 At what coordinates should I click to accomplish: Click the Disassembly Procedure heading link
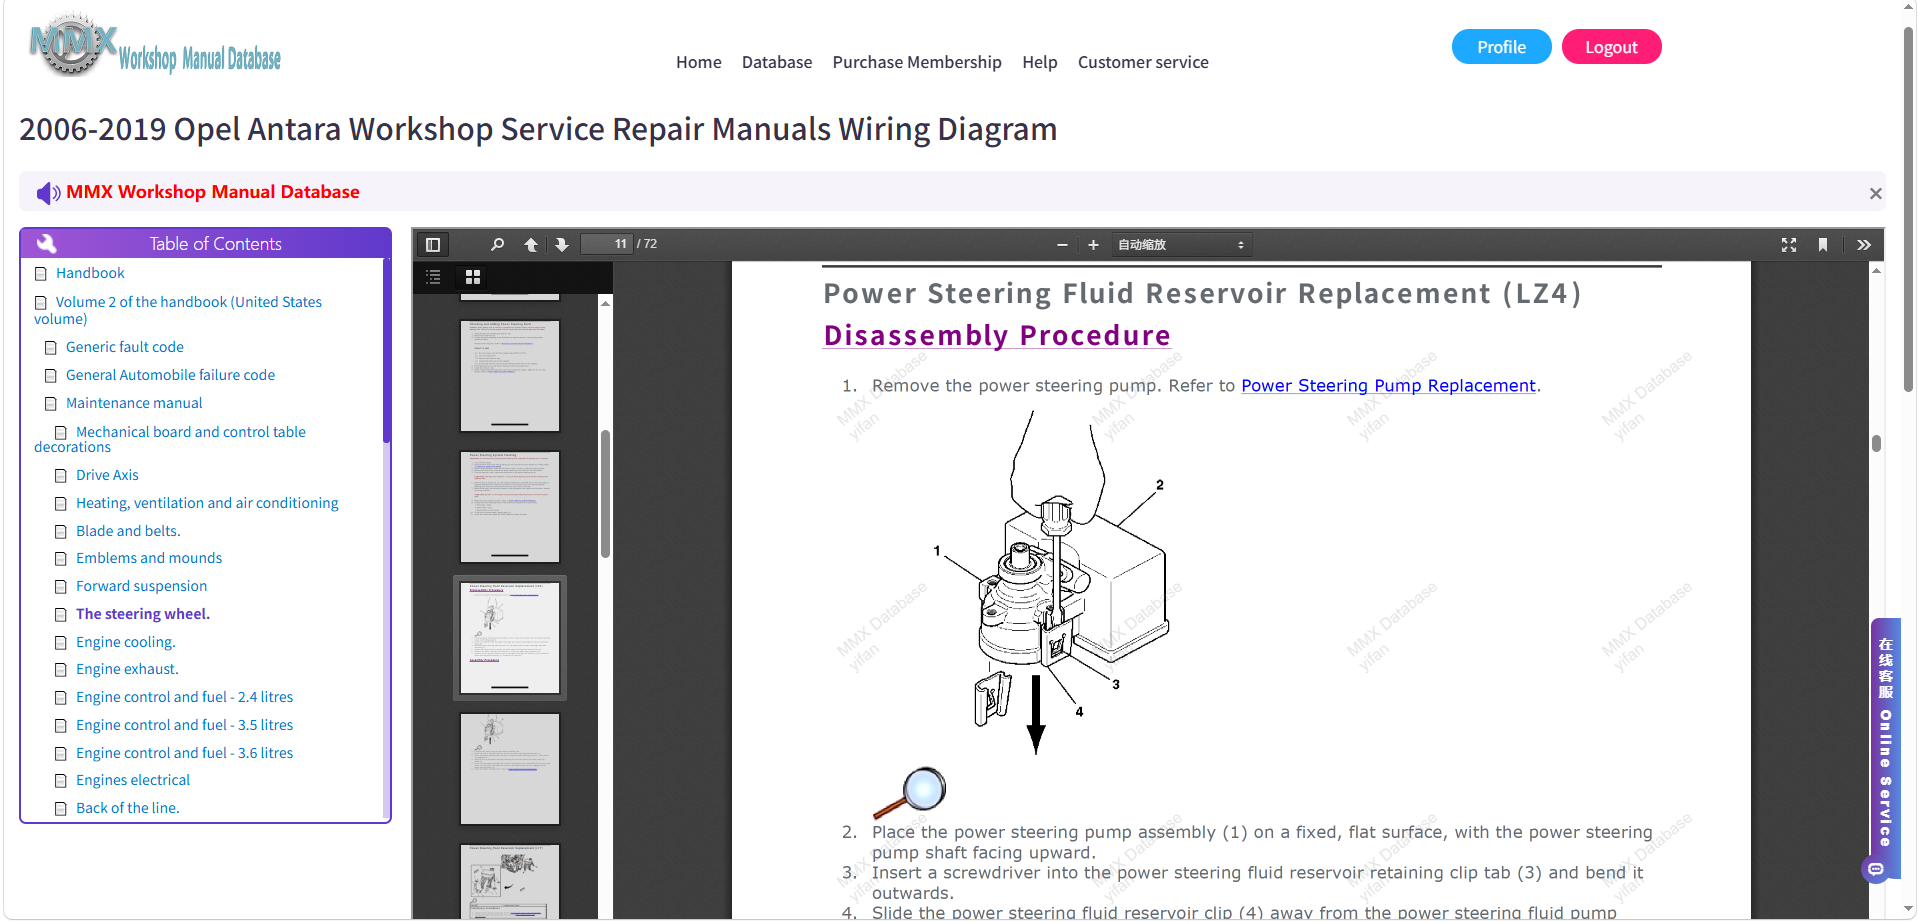click(997, 336)
